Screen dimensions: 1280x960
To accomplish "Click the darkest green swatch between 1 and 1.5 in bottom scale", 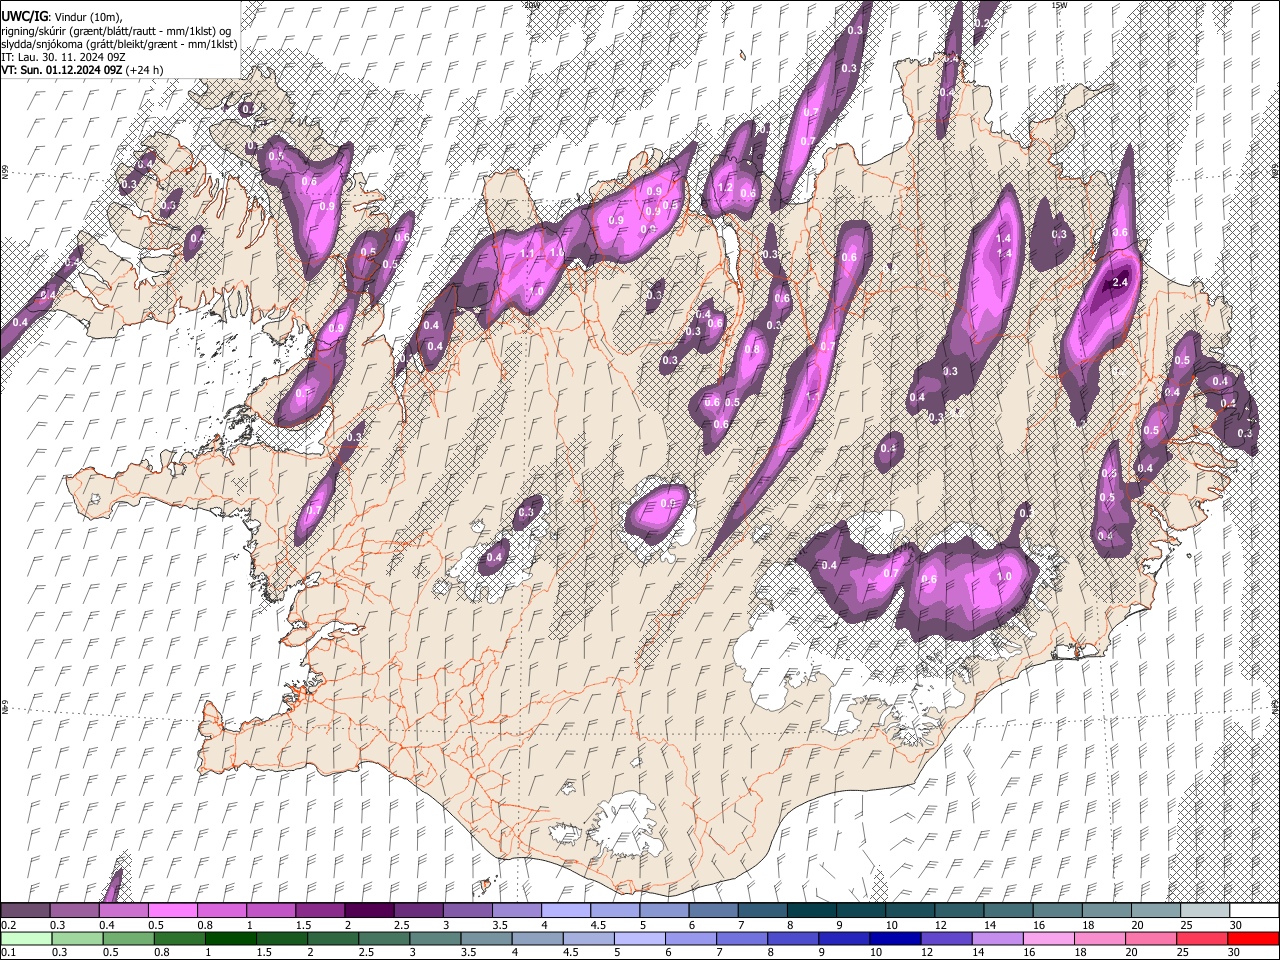I will pyautogui.click(x=230, y=938).
